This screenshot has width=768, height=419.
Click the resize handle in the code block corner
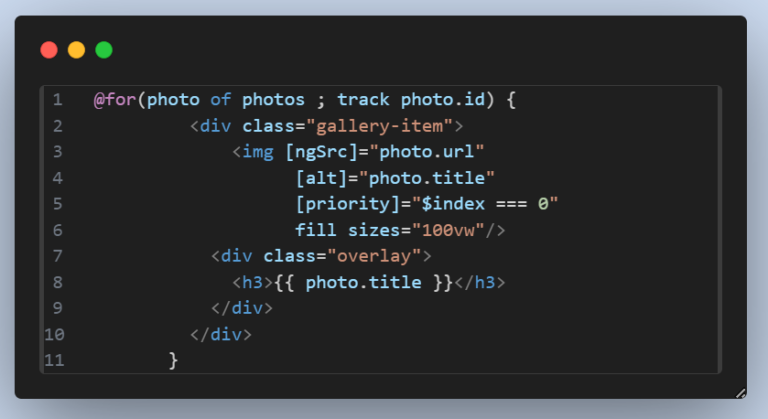pyautogui.click(x=740, y=393)
